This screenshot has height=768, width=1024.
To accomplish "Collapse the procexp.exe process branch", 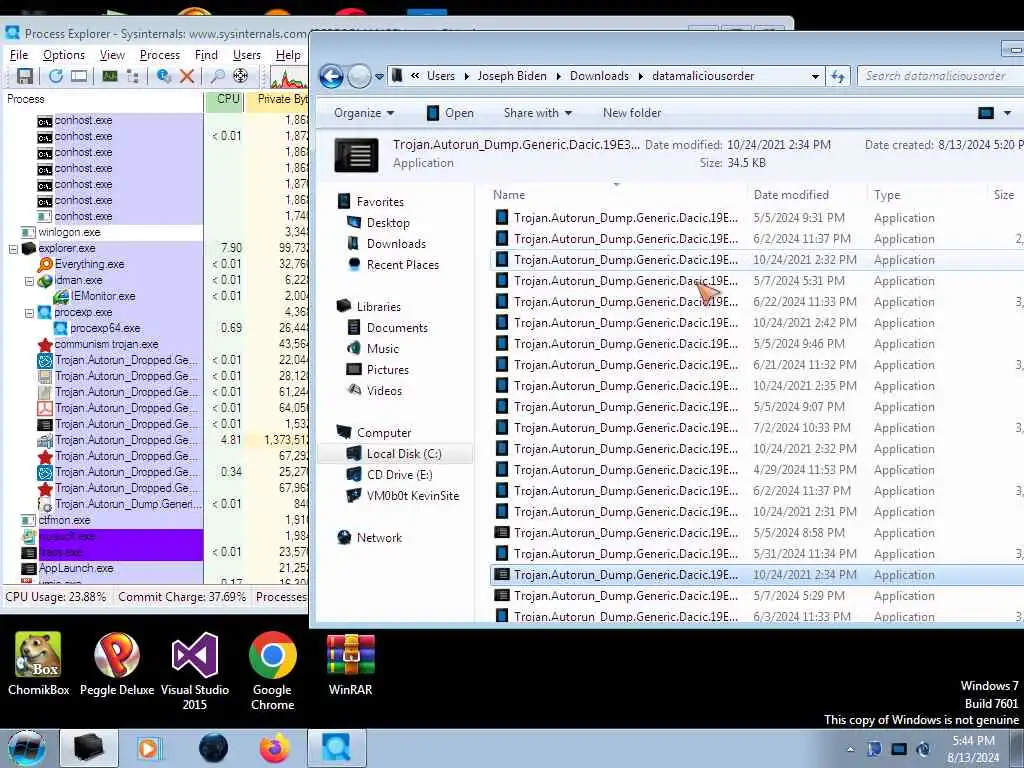I will 29,313.
